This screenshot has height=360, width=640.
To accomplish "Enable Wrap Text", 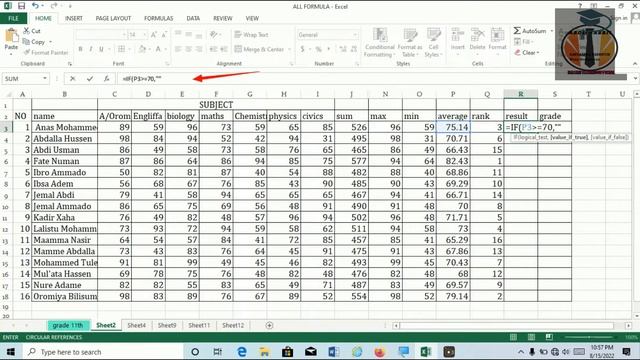I will coord(251,35).
